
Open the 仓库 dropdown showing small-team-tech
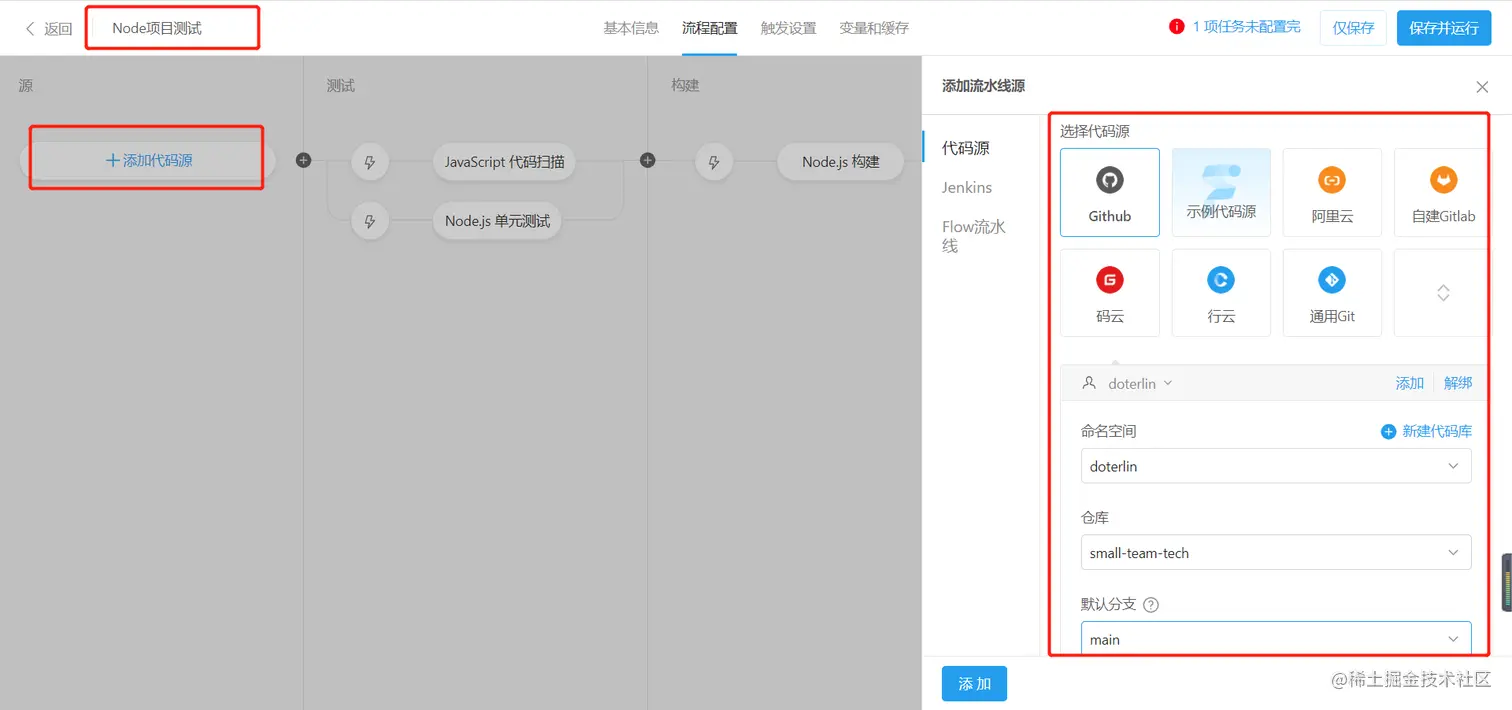(1276, 553)
